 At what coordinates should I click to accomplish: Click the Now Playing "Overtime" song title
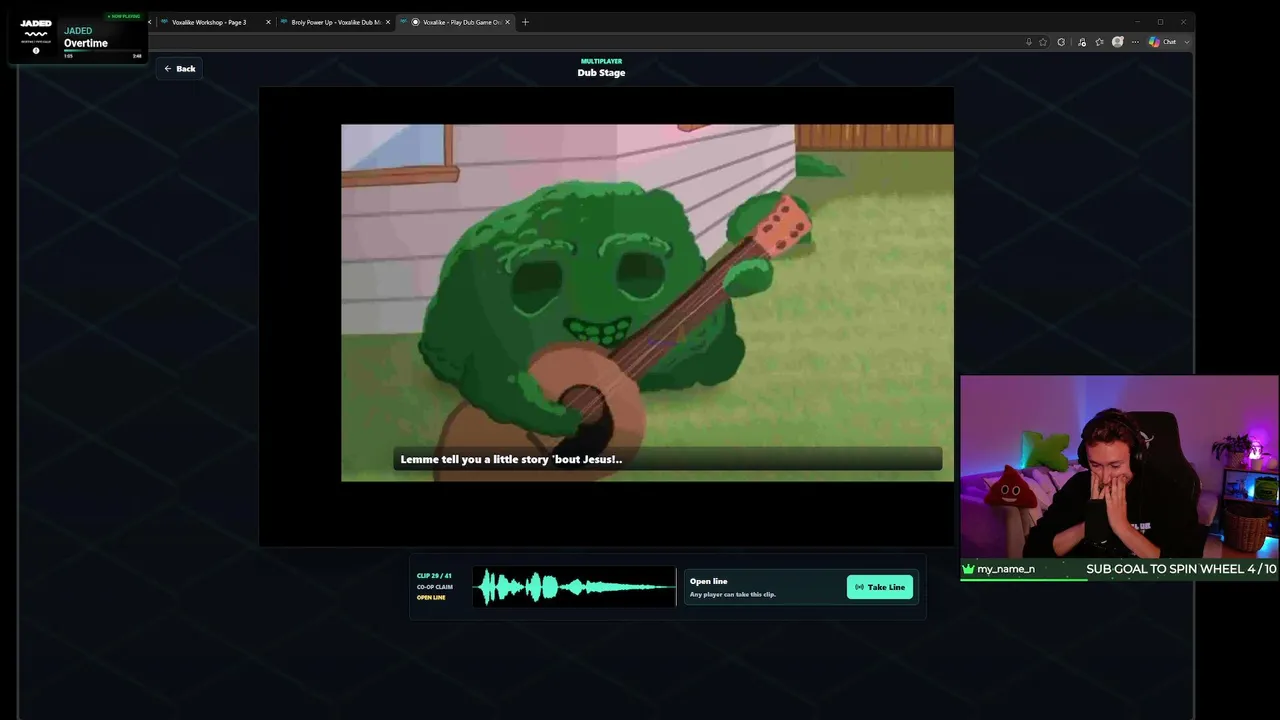(86, 44)
